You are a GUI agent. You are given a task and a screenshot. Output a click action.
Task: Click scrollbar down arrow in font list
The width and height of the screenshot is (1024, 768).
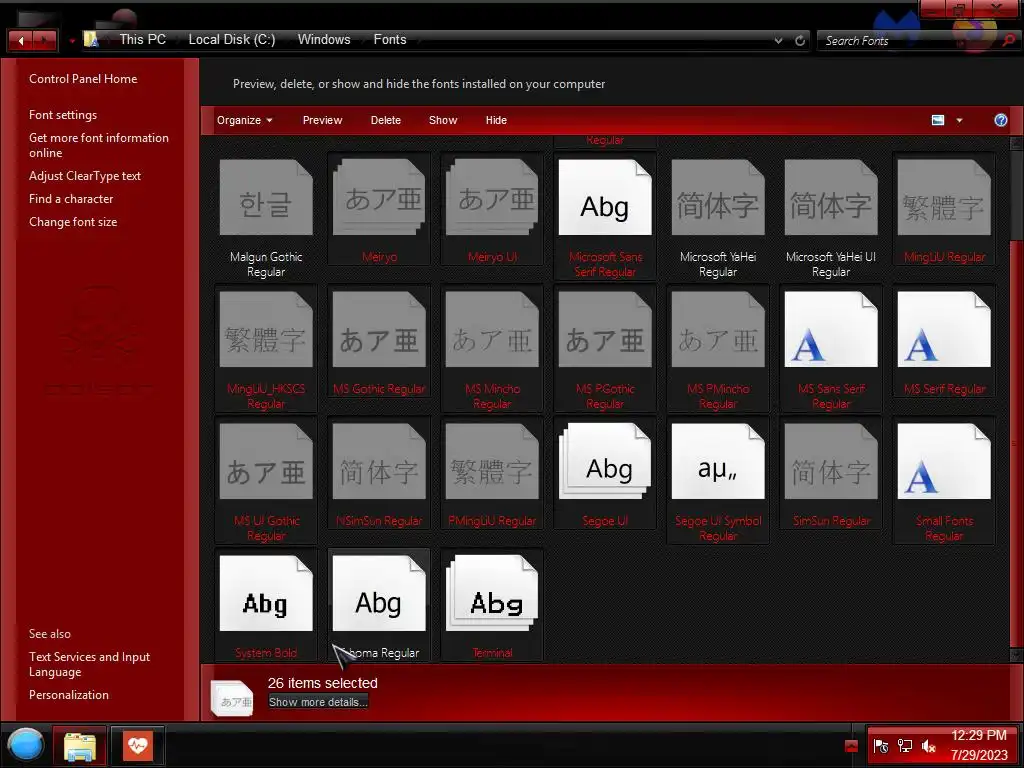(x=1016, y=654)
